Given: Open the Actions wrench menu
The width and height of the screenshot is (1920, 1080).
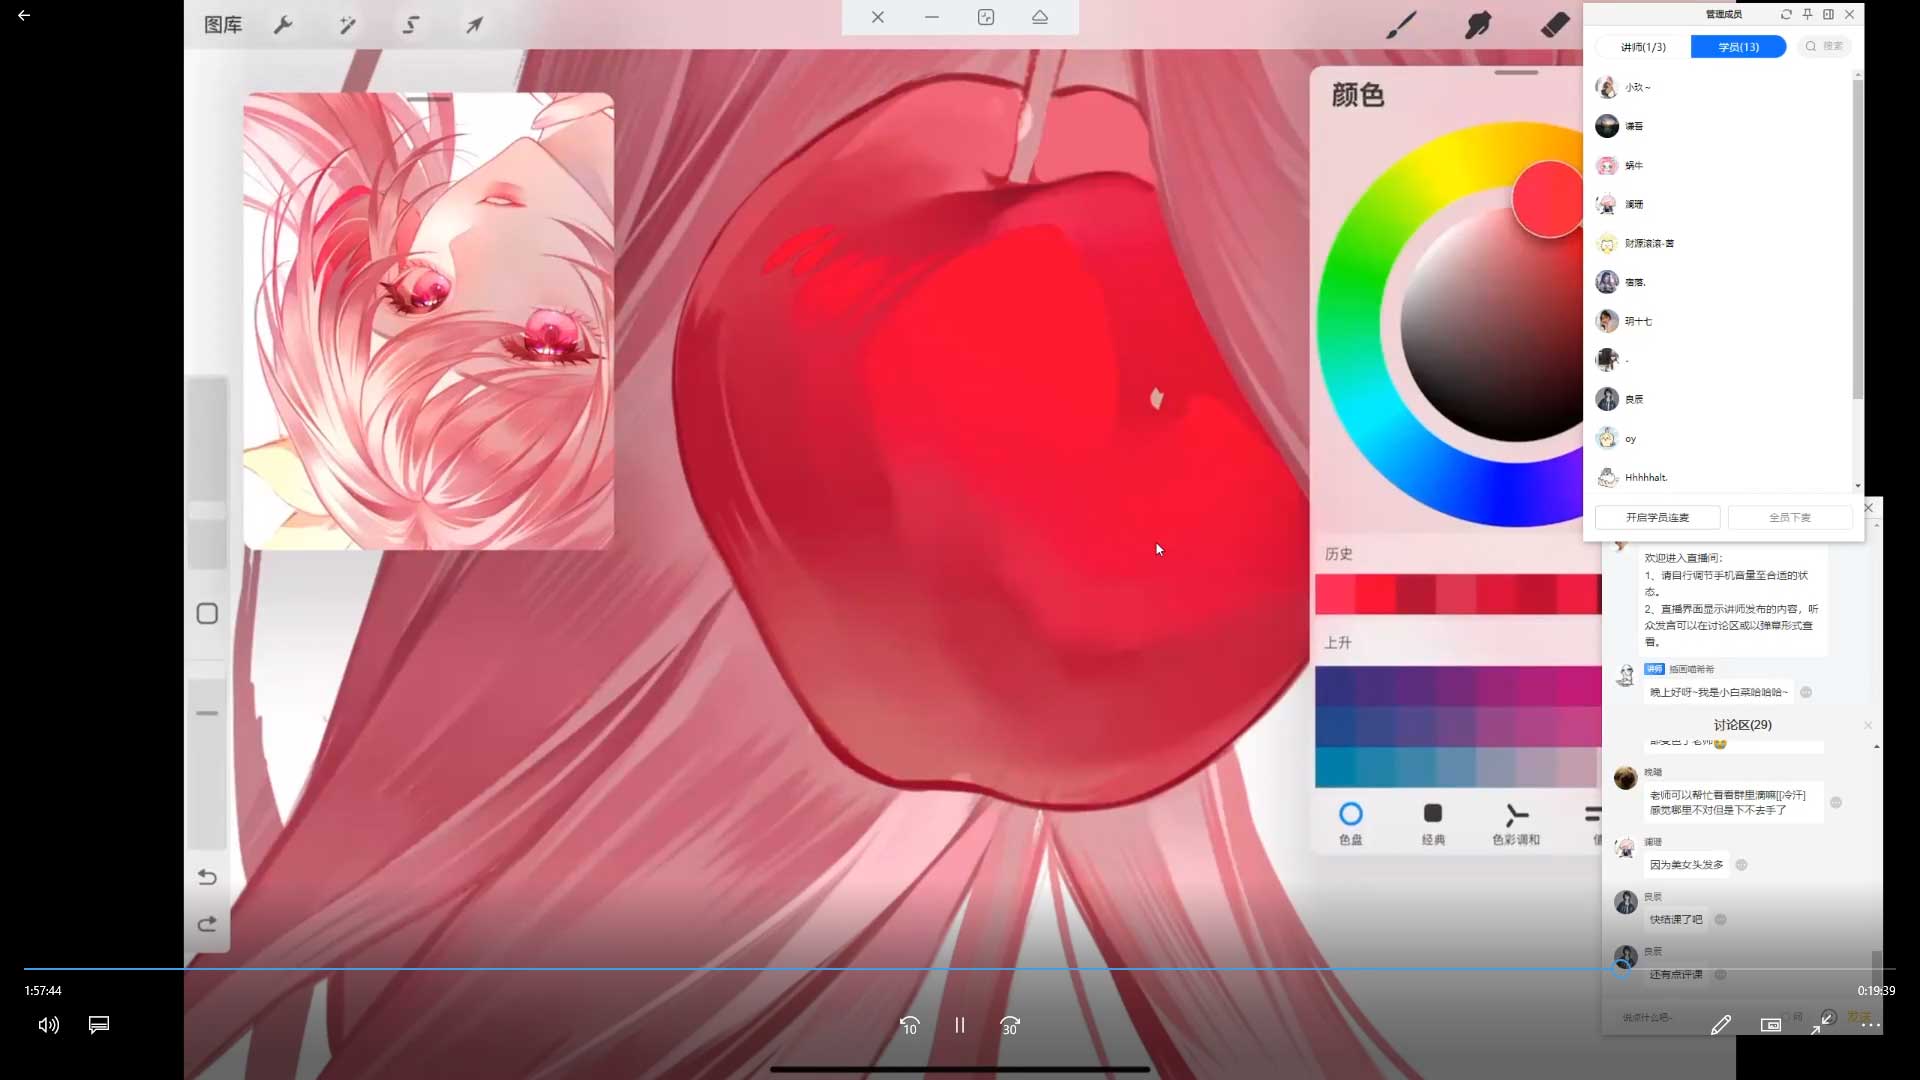Looking at the screenshot, I should tap(283, 25).
